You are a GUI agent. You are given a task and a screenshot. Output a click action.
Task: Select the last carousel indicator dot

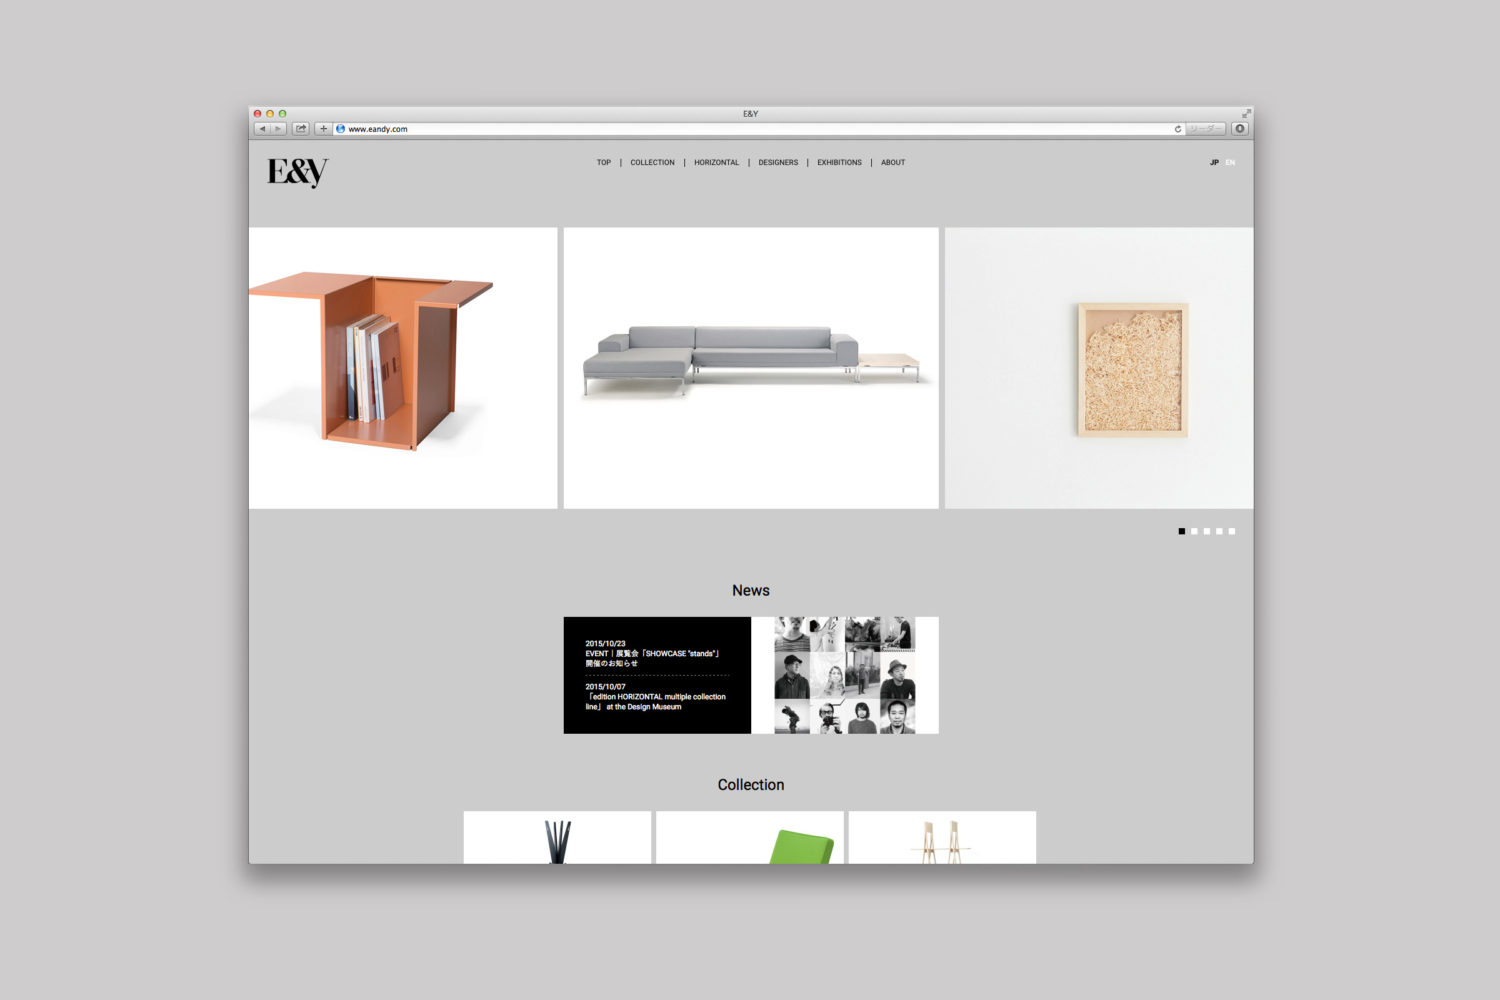1232,531
